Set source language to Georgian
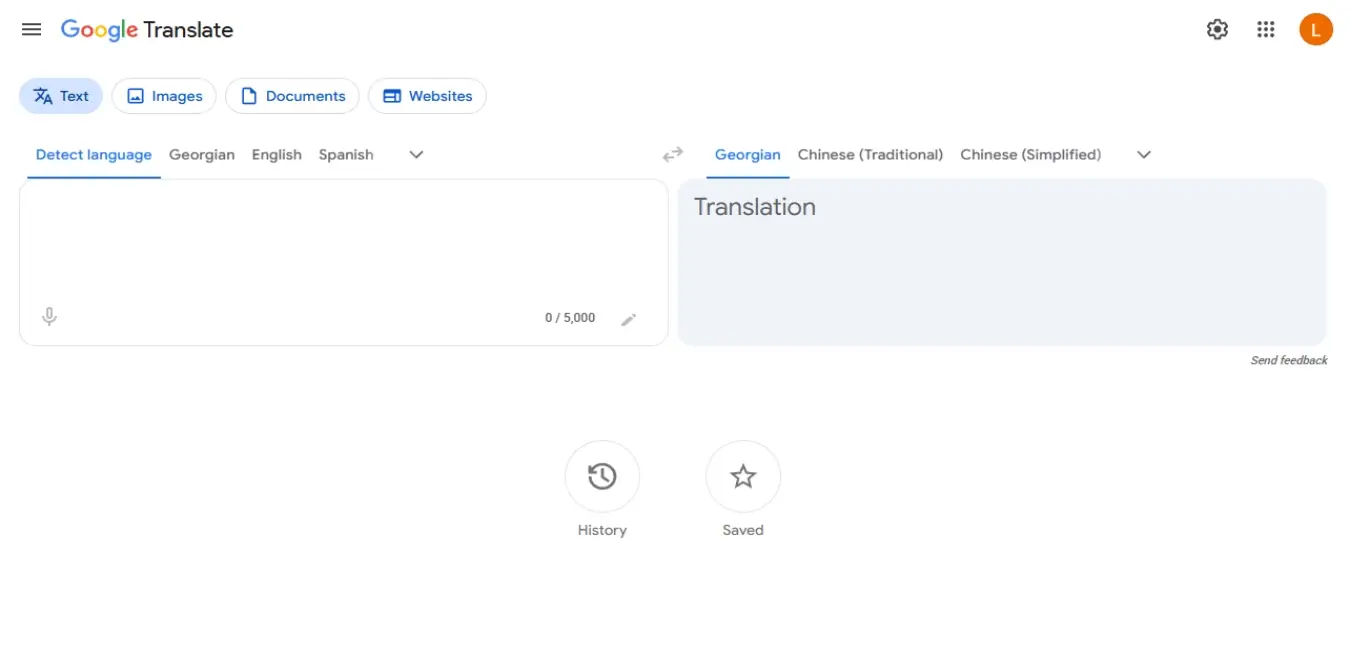The height and width of the screenshot is (654, 1350). pyautogui.click(x=202, y=155)
